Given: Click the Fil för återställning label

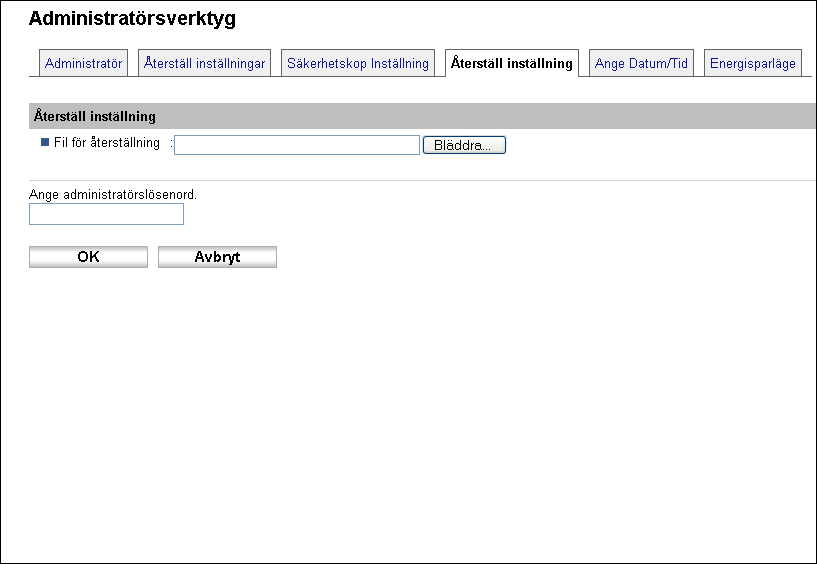Looking at the screenshot, I should [107, 142].
